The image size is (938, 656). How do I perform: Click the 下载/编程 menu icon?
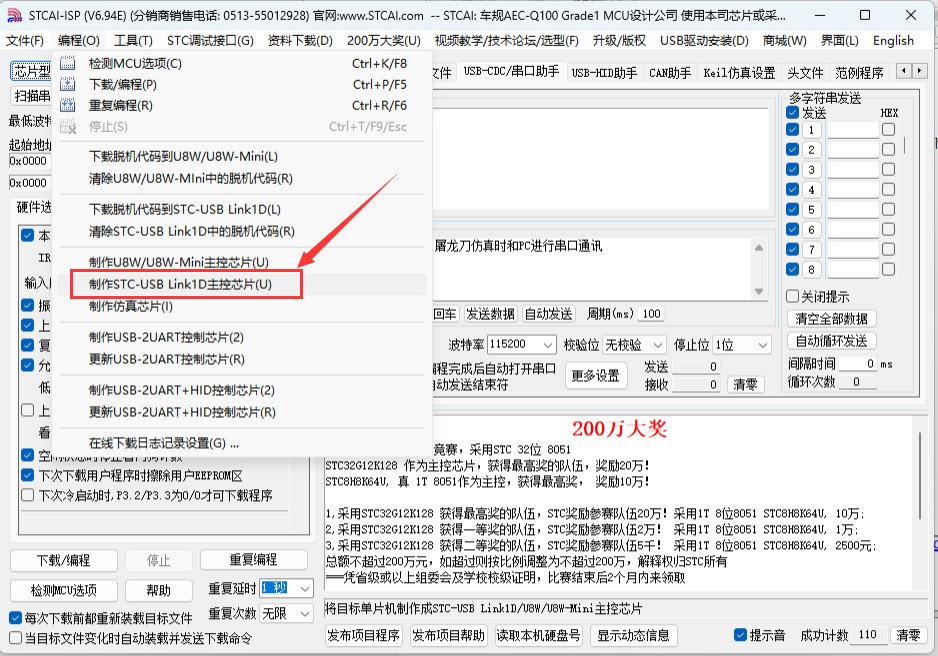pos(68,84)
